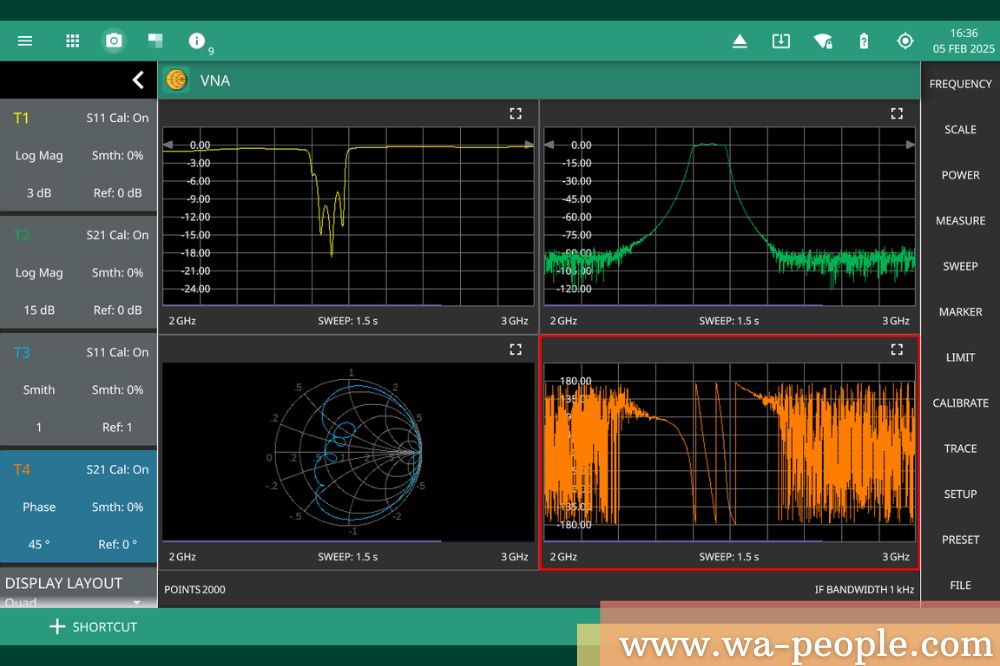Open the PRESET menu
Screen dimensions: 1000x666
(960, 540)
